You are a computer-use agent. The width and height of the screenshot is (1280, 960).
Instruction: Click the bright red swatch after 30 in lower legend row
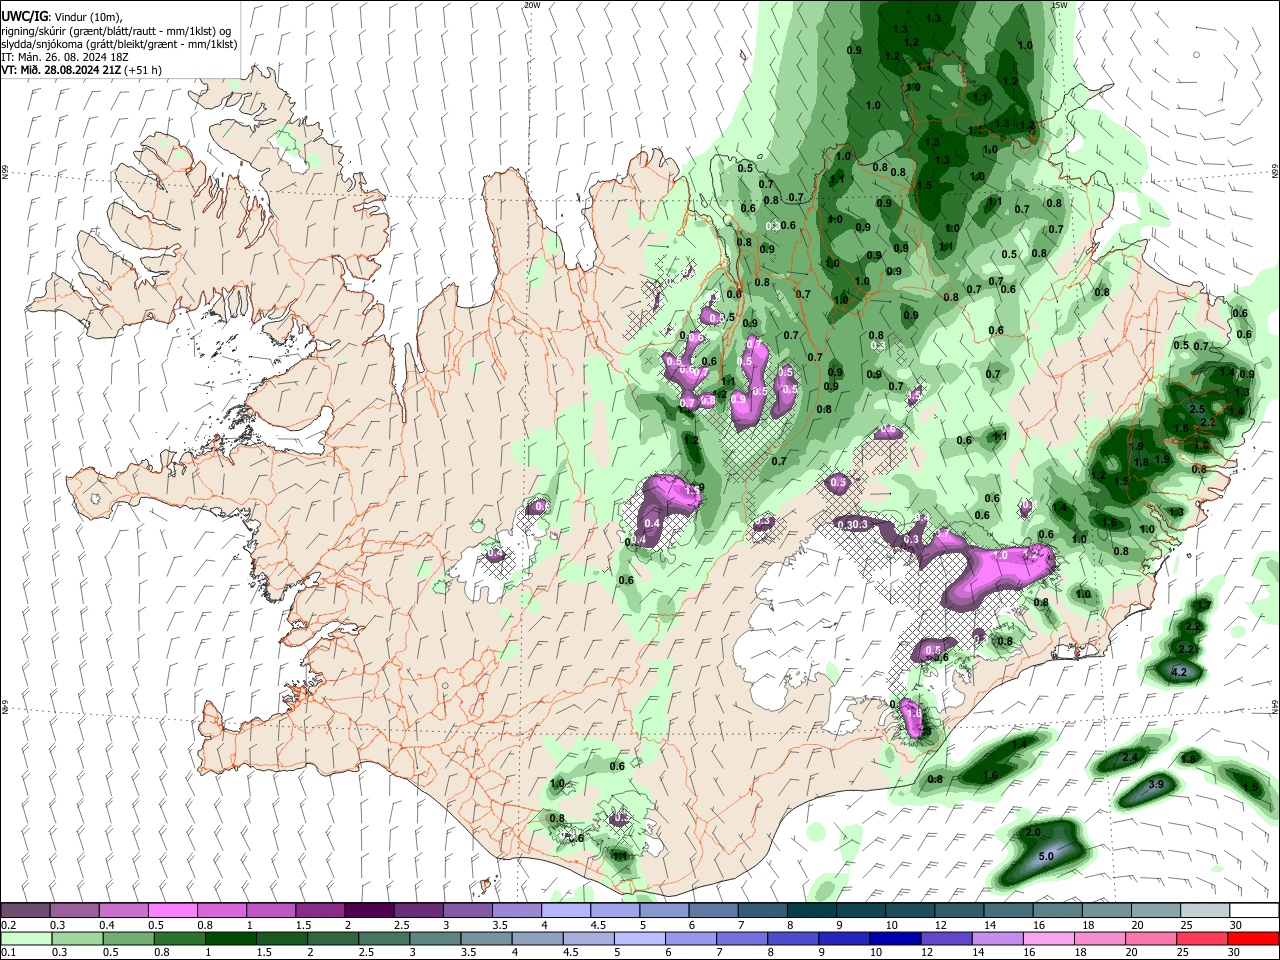1253,939
